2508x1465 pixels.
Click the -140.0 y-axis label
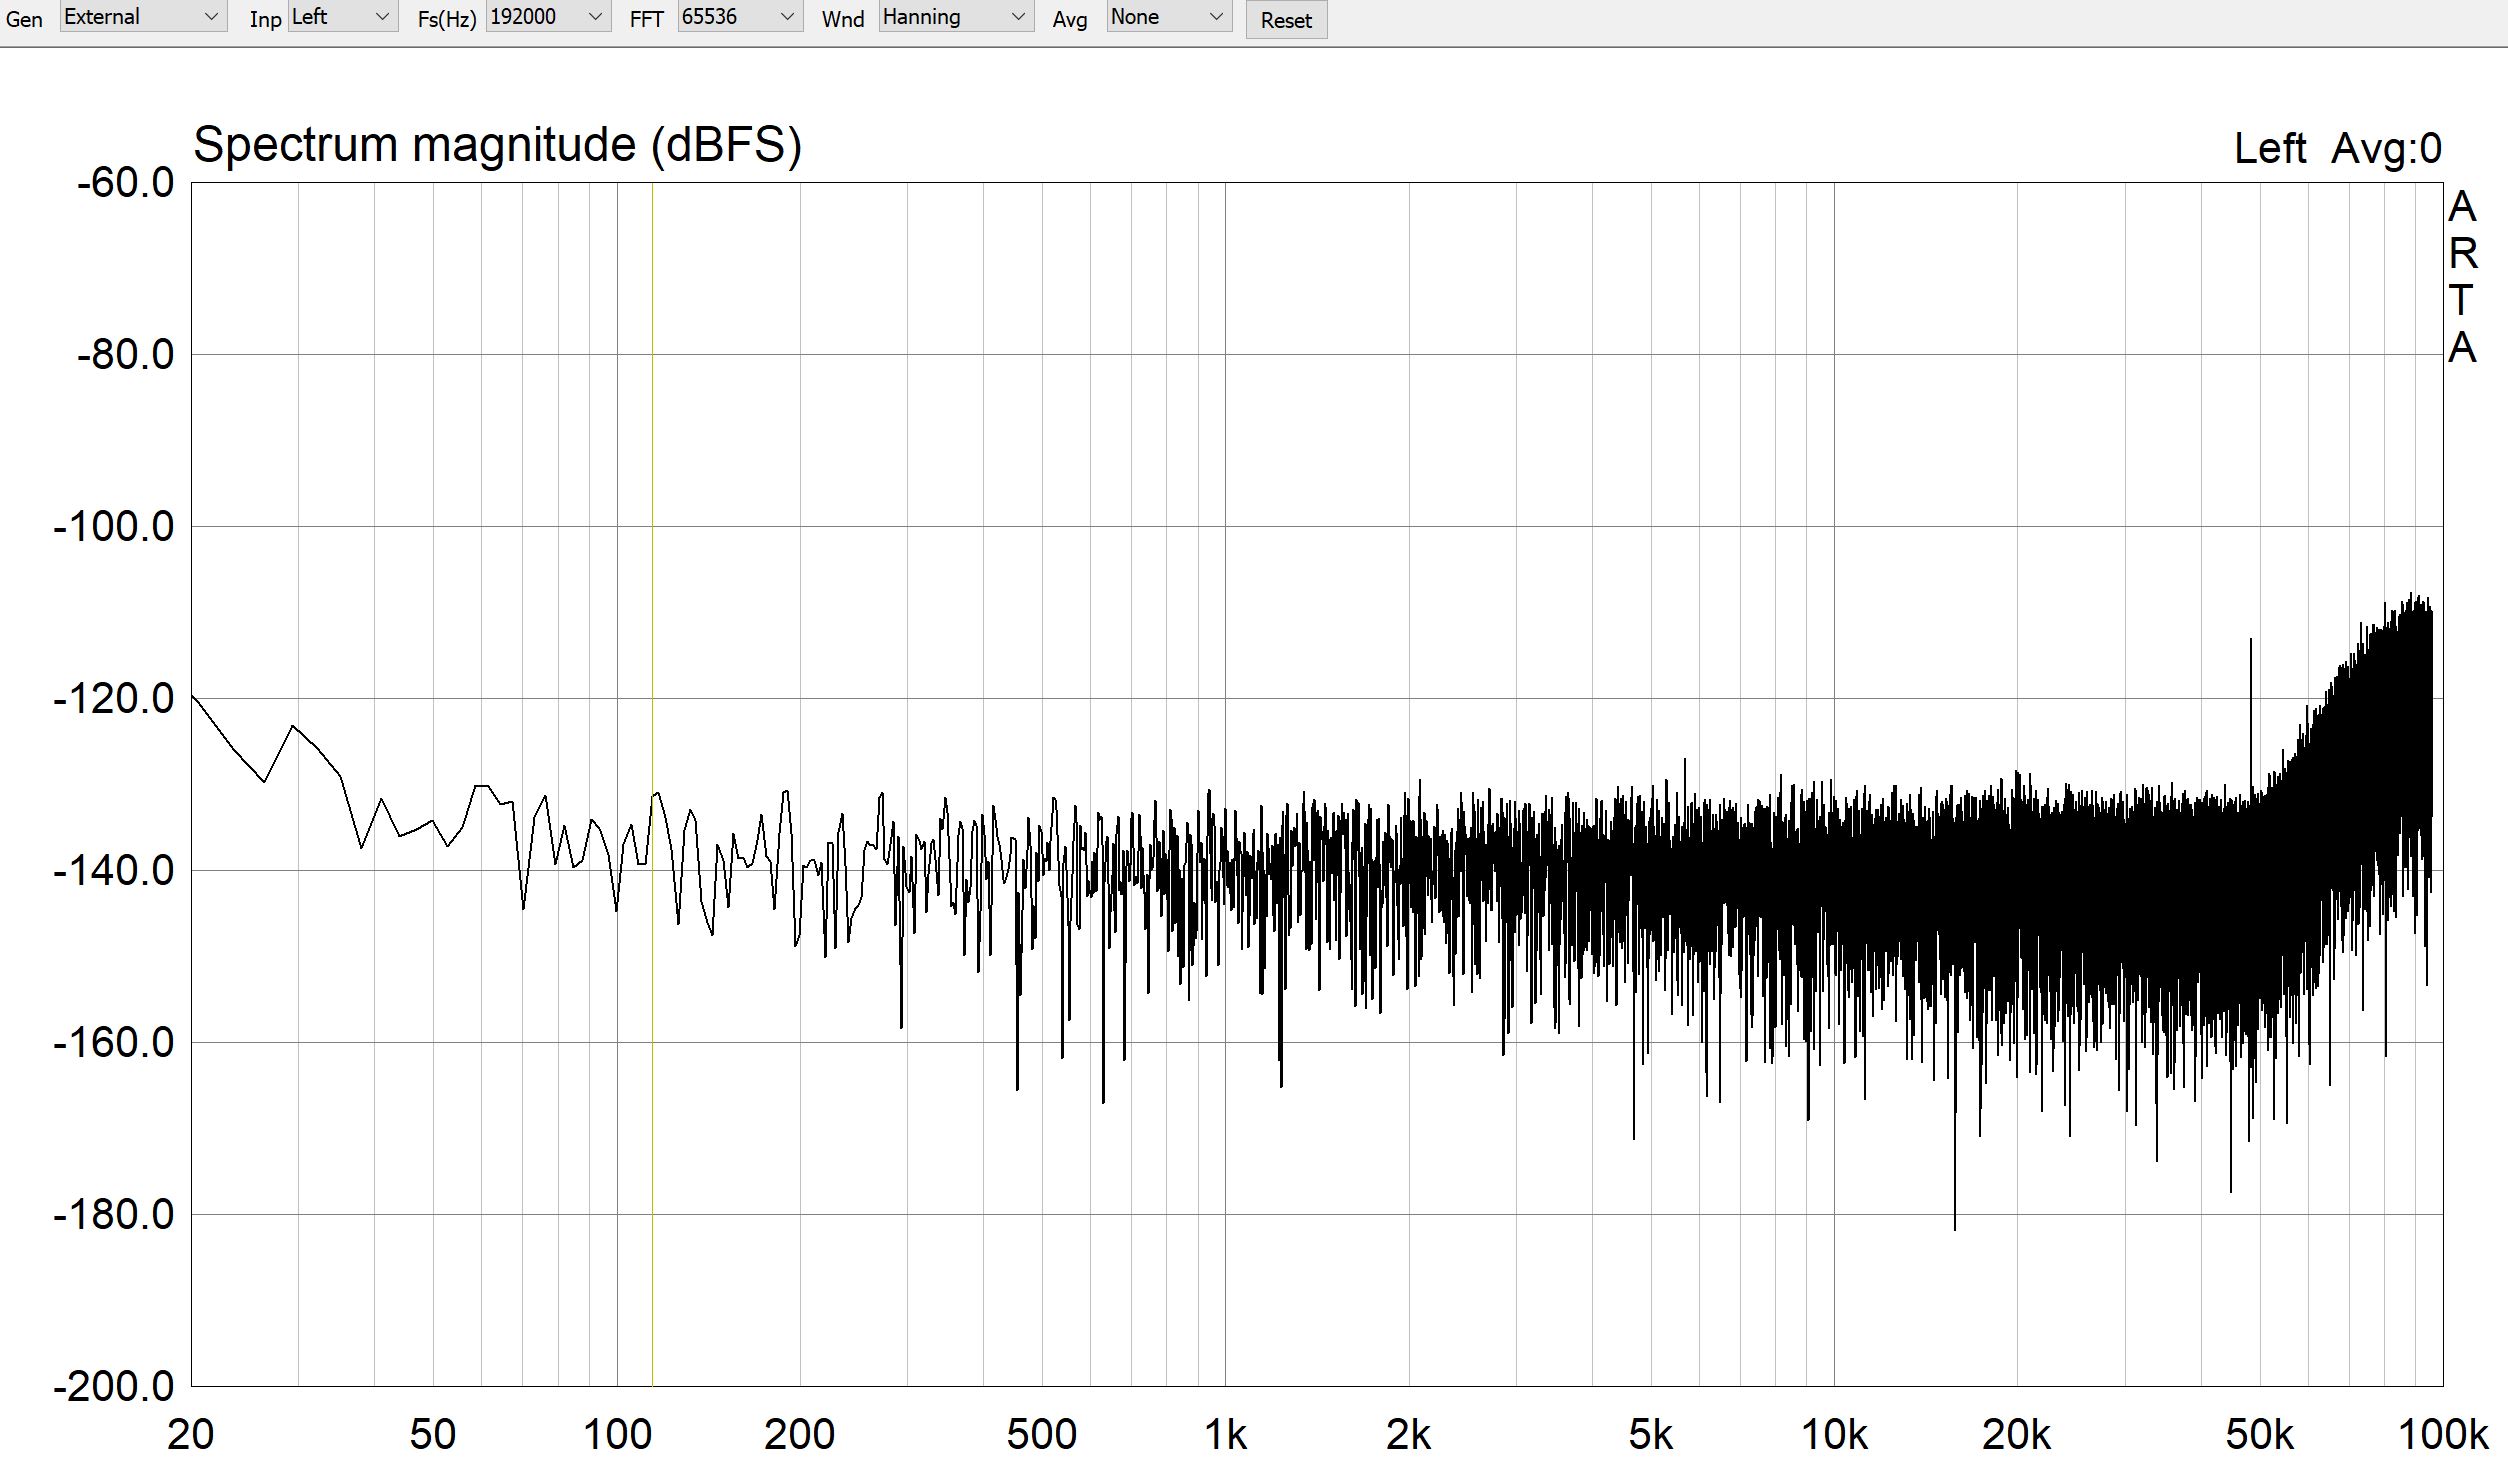pyautogui.click(x=113, y=871)
